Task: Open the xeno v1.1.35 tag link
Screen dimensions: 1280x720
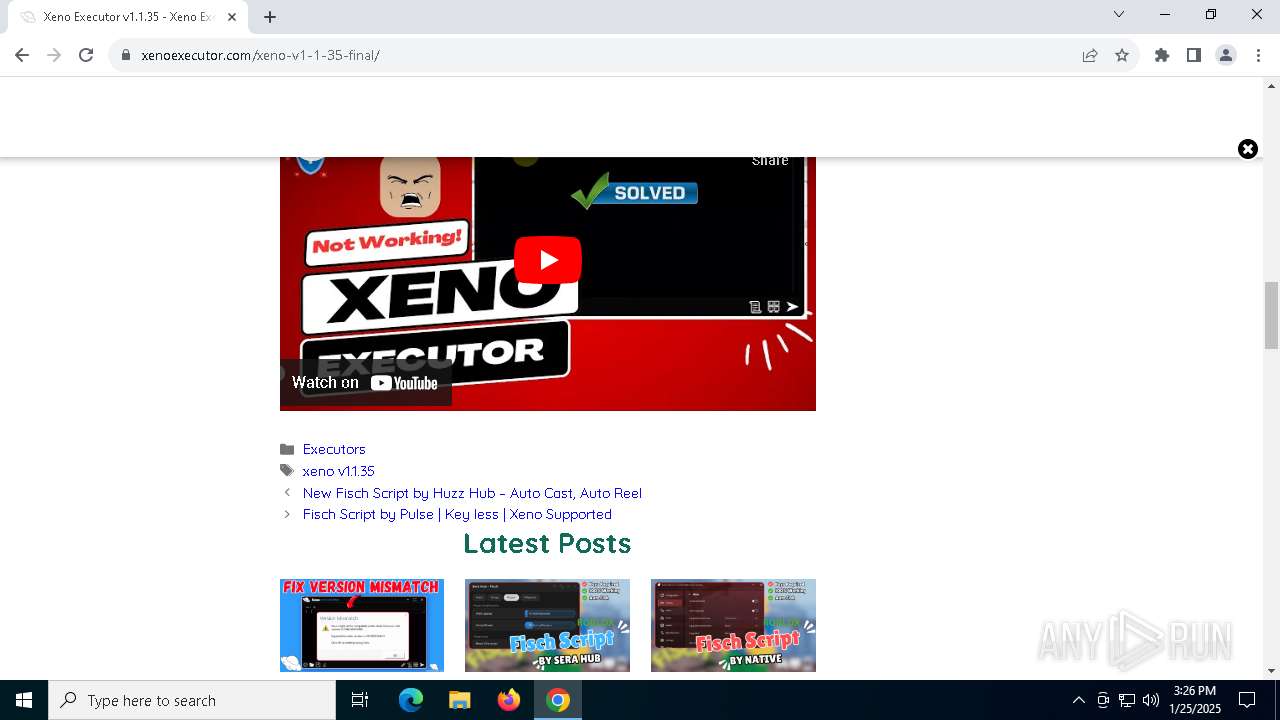Action: (x=338, y=471)
